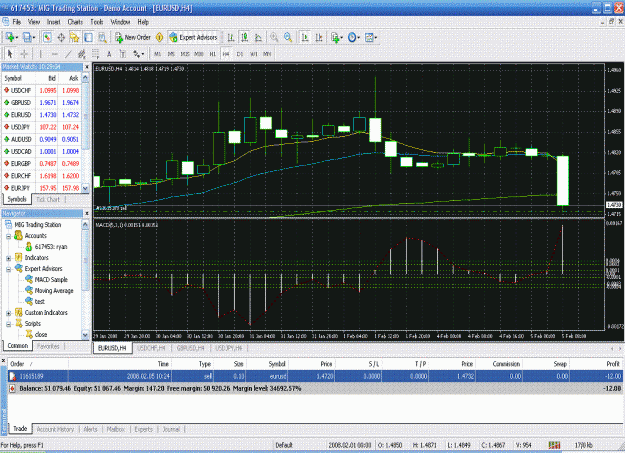Toggle the Expert Advisors button
This screenshot has width=625, height=453.
(x=193, y=37)
